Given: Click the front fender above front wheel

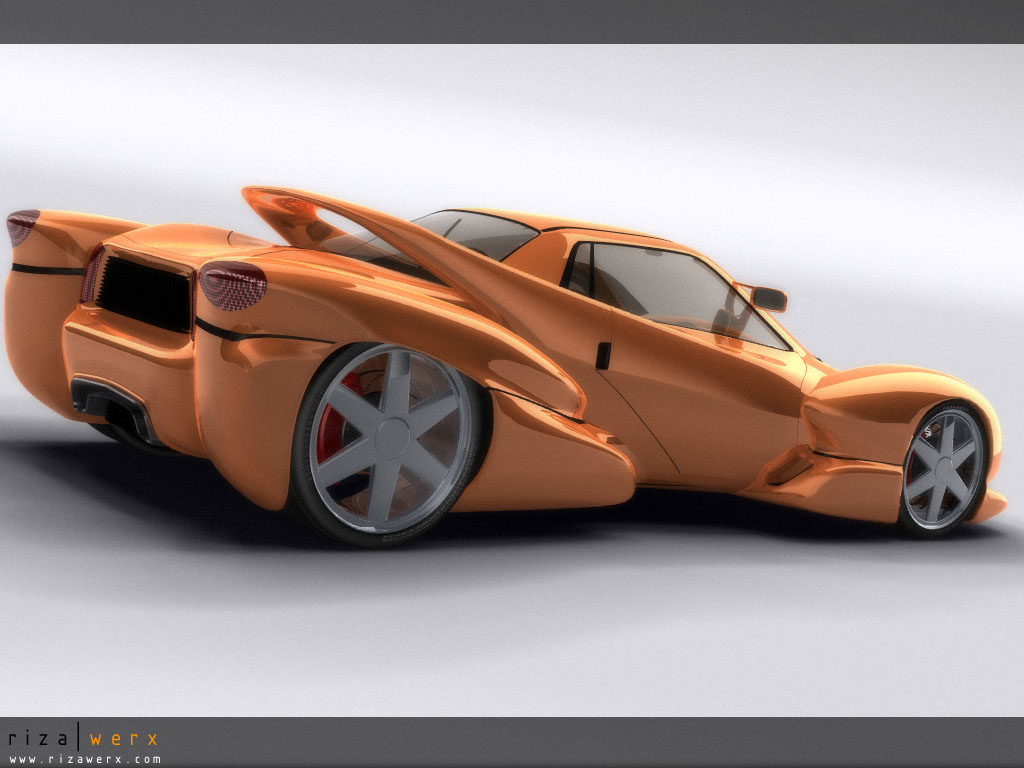Looking at the screenshot, I should (900, 393).
